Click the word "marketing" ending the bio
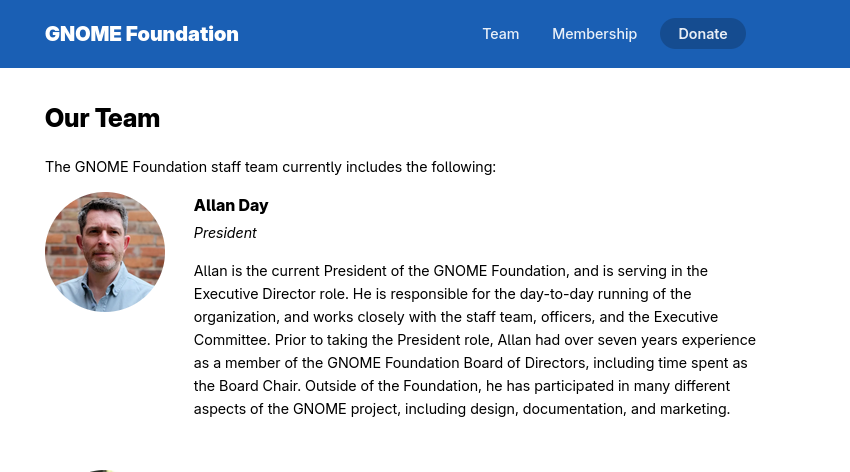This screenshot has height=472, width=850. [x=694, y=409]
